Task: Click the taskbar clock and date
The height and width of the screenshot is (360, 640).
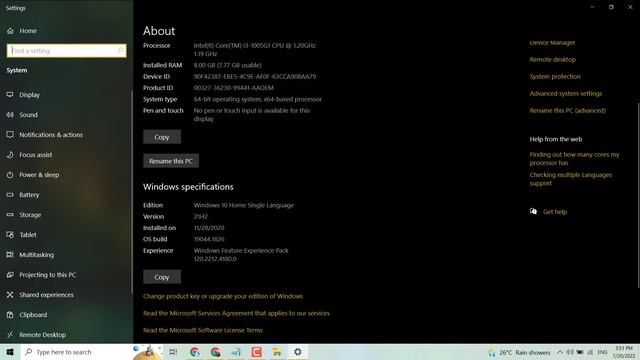Action: coord(624,352)
